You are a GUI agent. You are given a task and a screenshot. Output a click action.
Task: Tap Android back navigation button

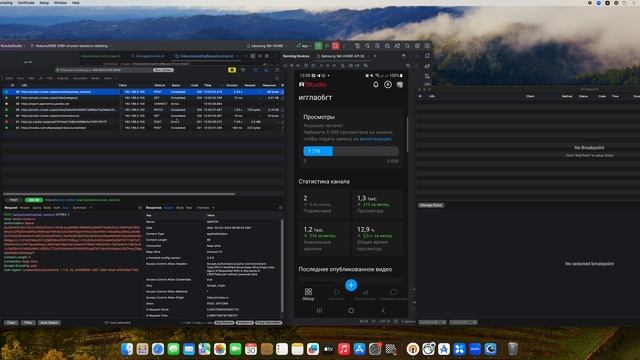(x=383, y=311)
